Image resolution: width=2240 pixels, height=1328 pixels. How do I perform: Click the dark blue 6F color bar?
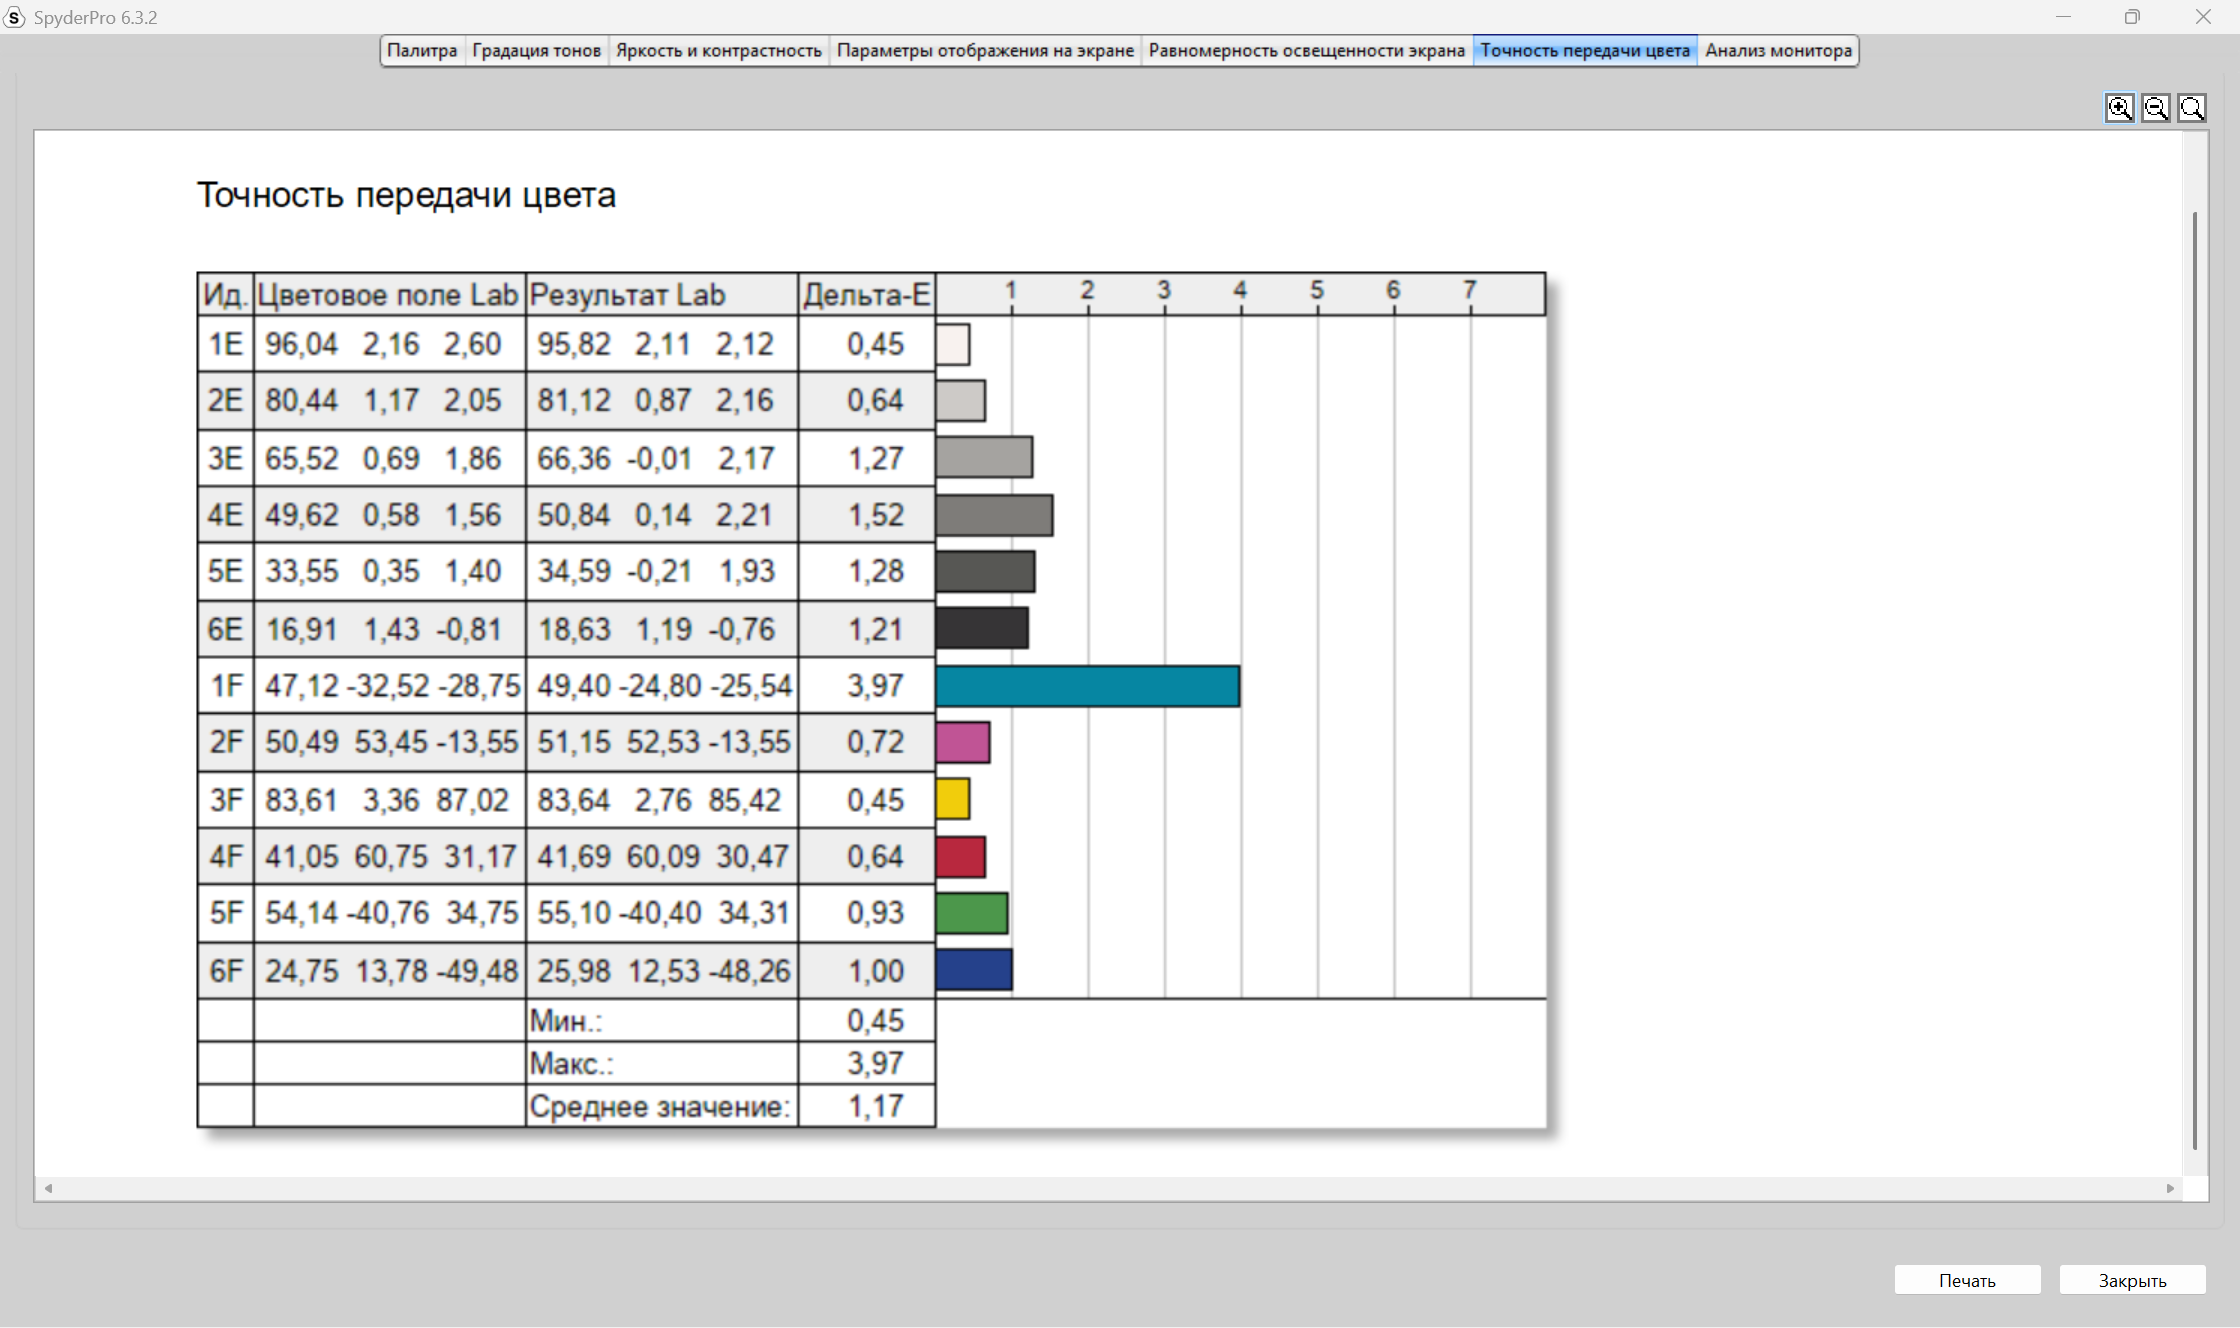pos(974,970)
